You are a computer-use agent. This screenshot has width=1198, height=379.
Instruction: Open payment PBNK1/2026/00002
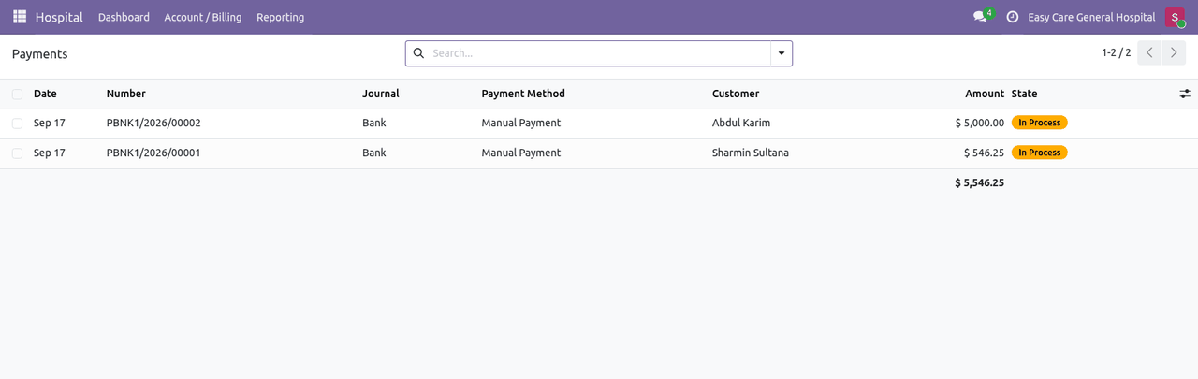click(x=154, y=122)
